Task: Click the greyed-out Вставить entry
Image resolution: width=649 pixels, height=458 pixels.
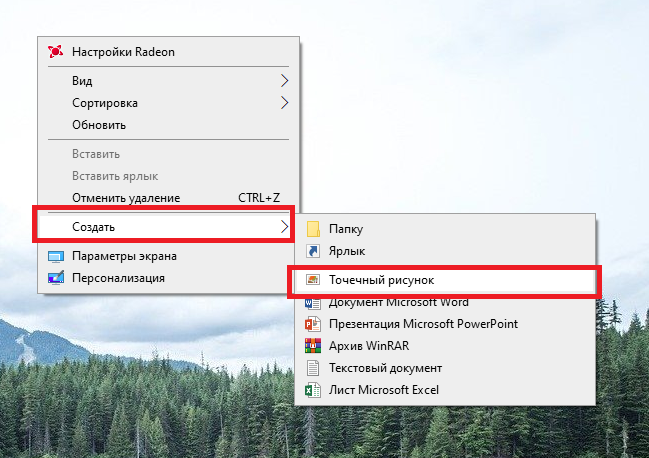Action: [168, 154]
